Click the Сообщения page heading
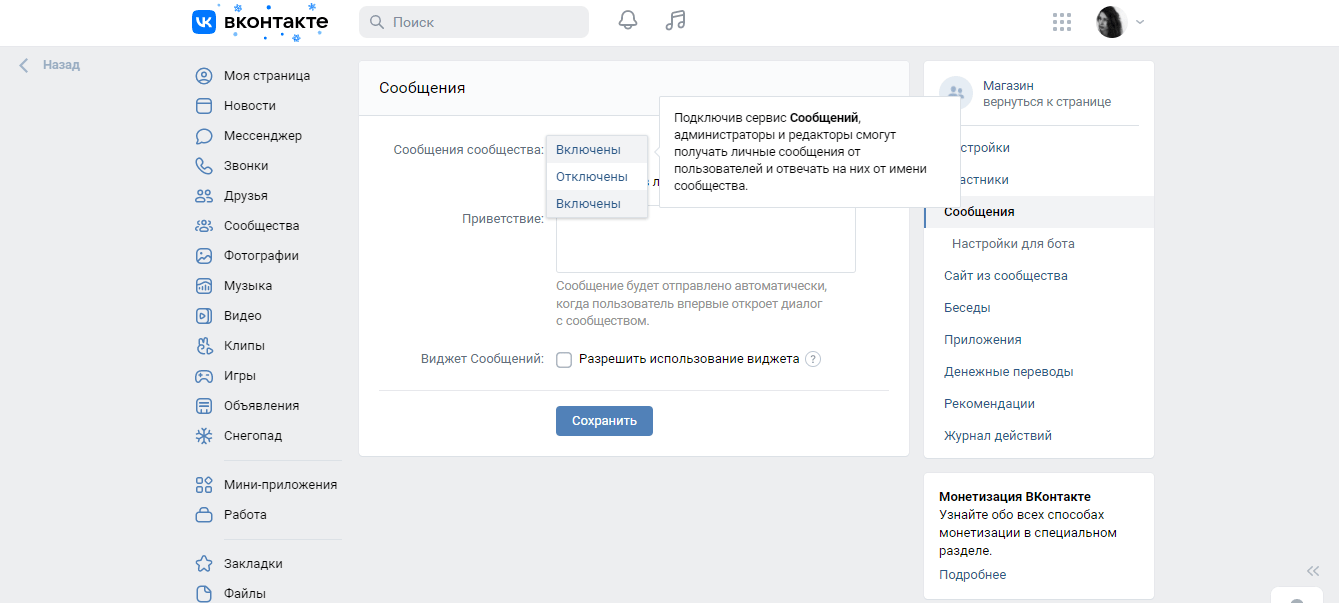The height and width of the screenshot is (603, 1339). [422, 88]
